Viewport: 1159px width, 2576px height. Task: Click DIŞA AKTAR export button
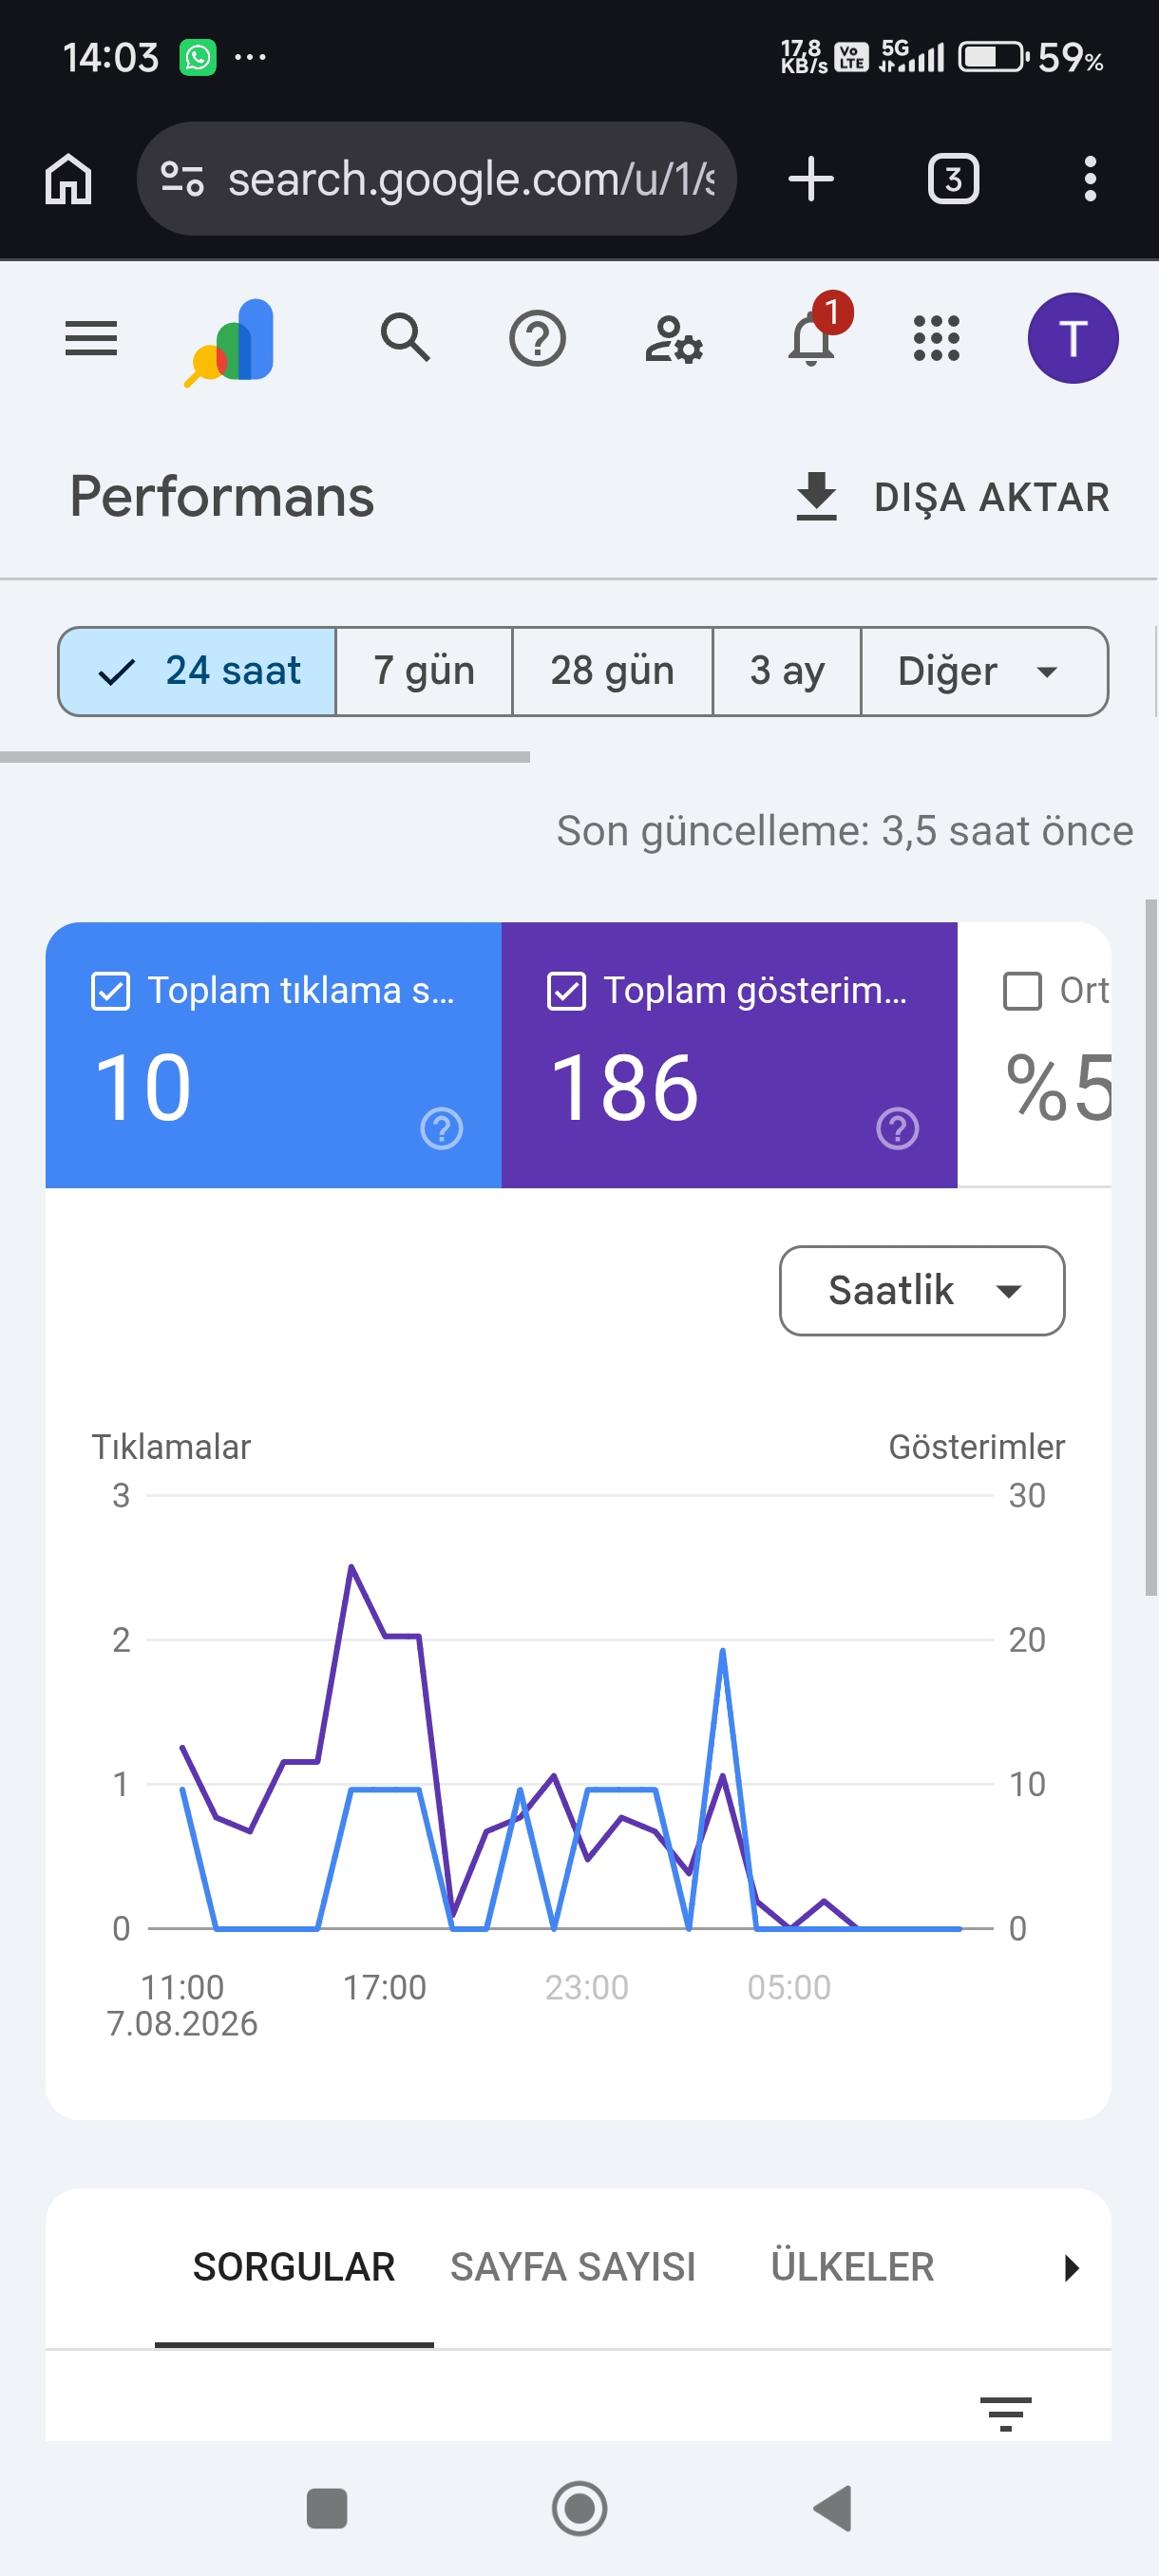pos(952,497)
